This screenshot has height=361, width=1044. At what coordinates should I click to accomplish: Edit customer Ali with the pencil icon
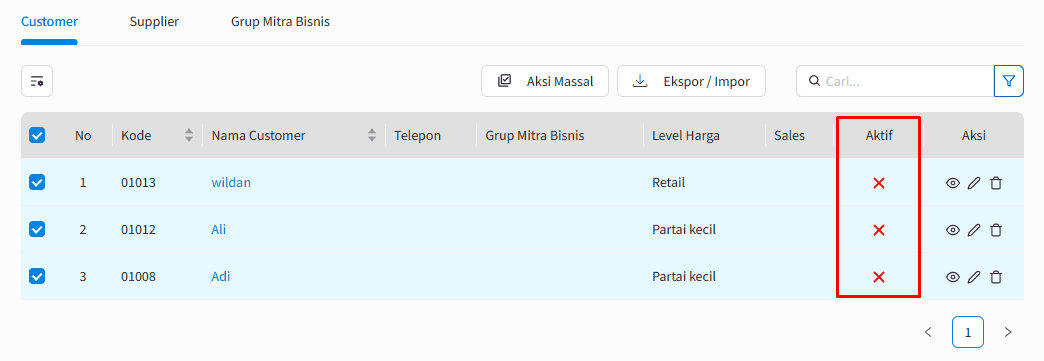pos(974,230)
